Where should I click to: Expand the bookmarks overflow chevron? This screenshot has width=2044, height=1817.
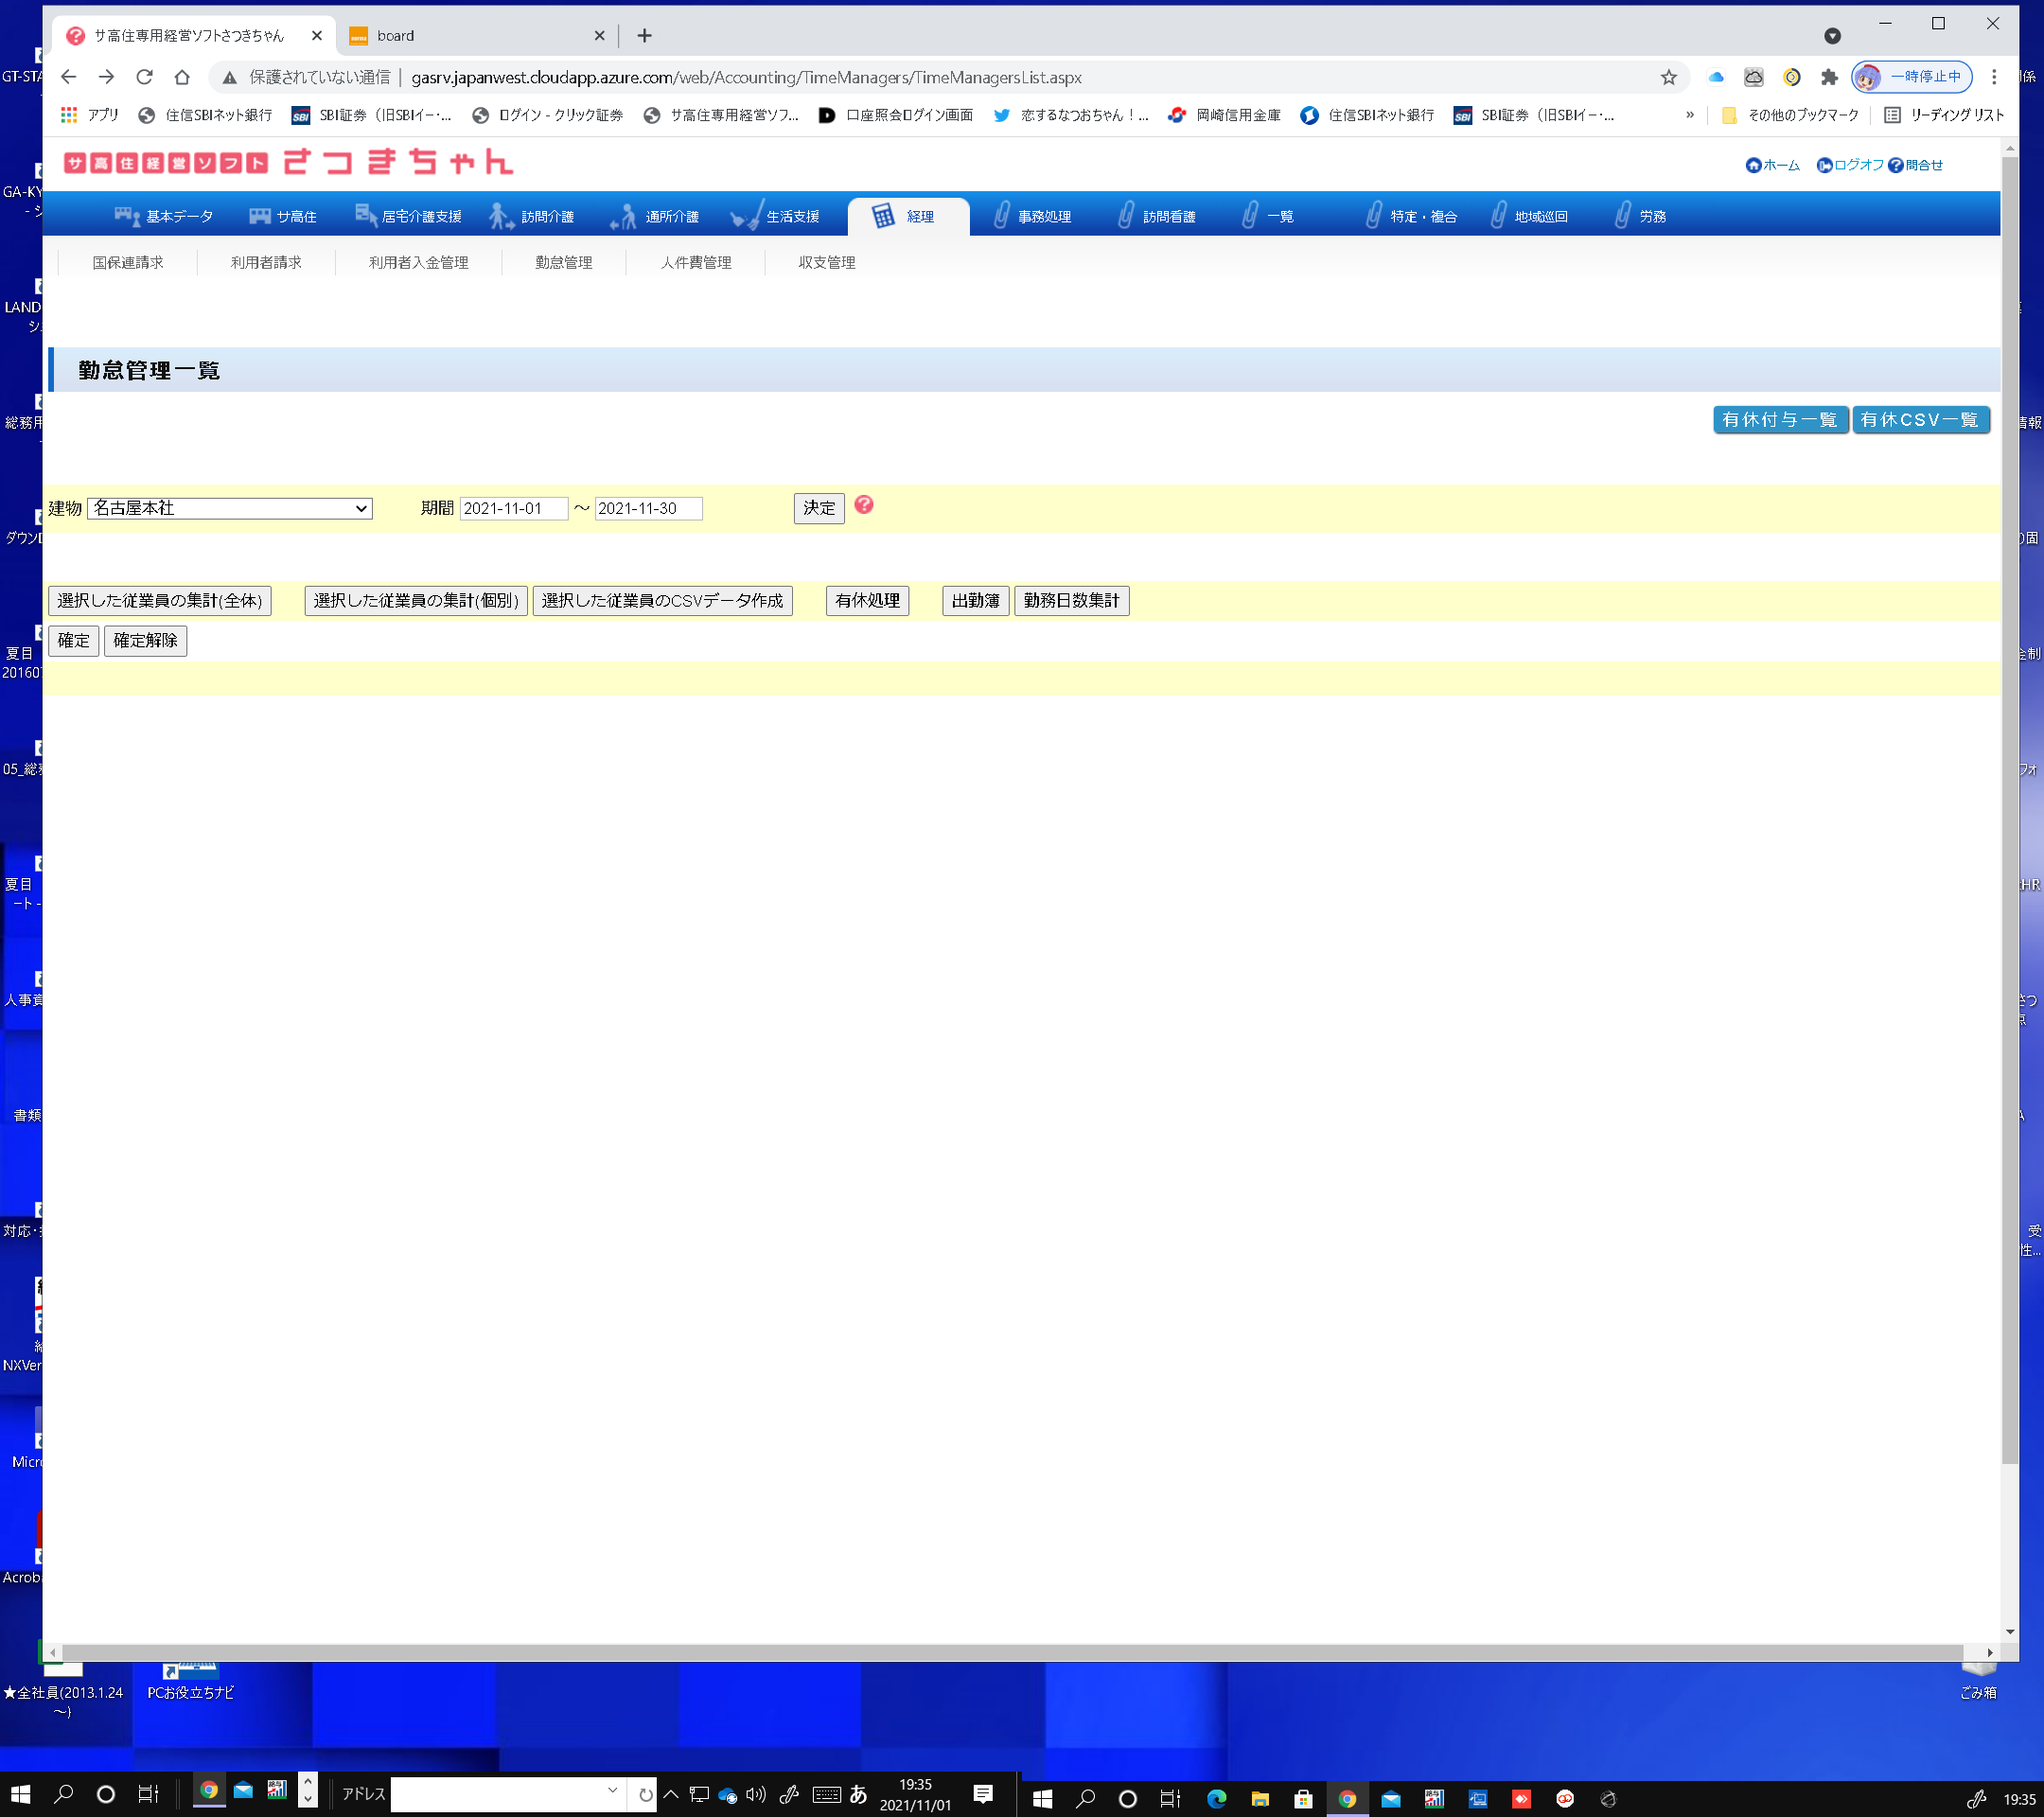(1690, 115)
